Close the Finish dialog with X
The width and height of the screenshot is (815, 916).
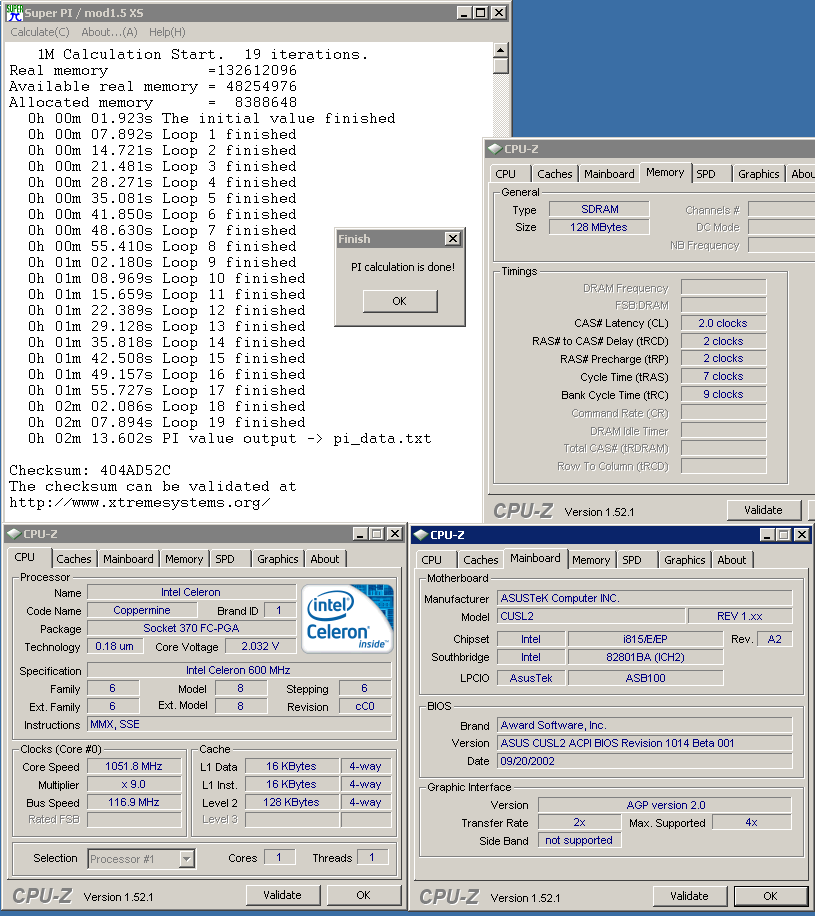[452, 239]
